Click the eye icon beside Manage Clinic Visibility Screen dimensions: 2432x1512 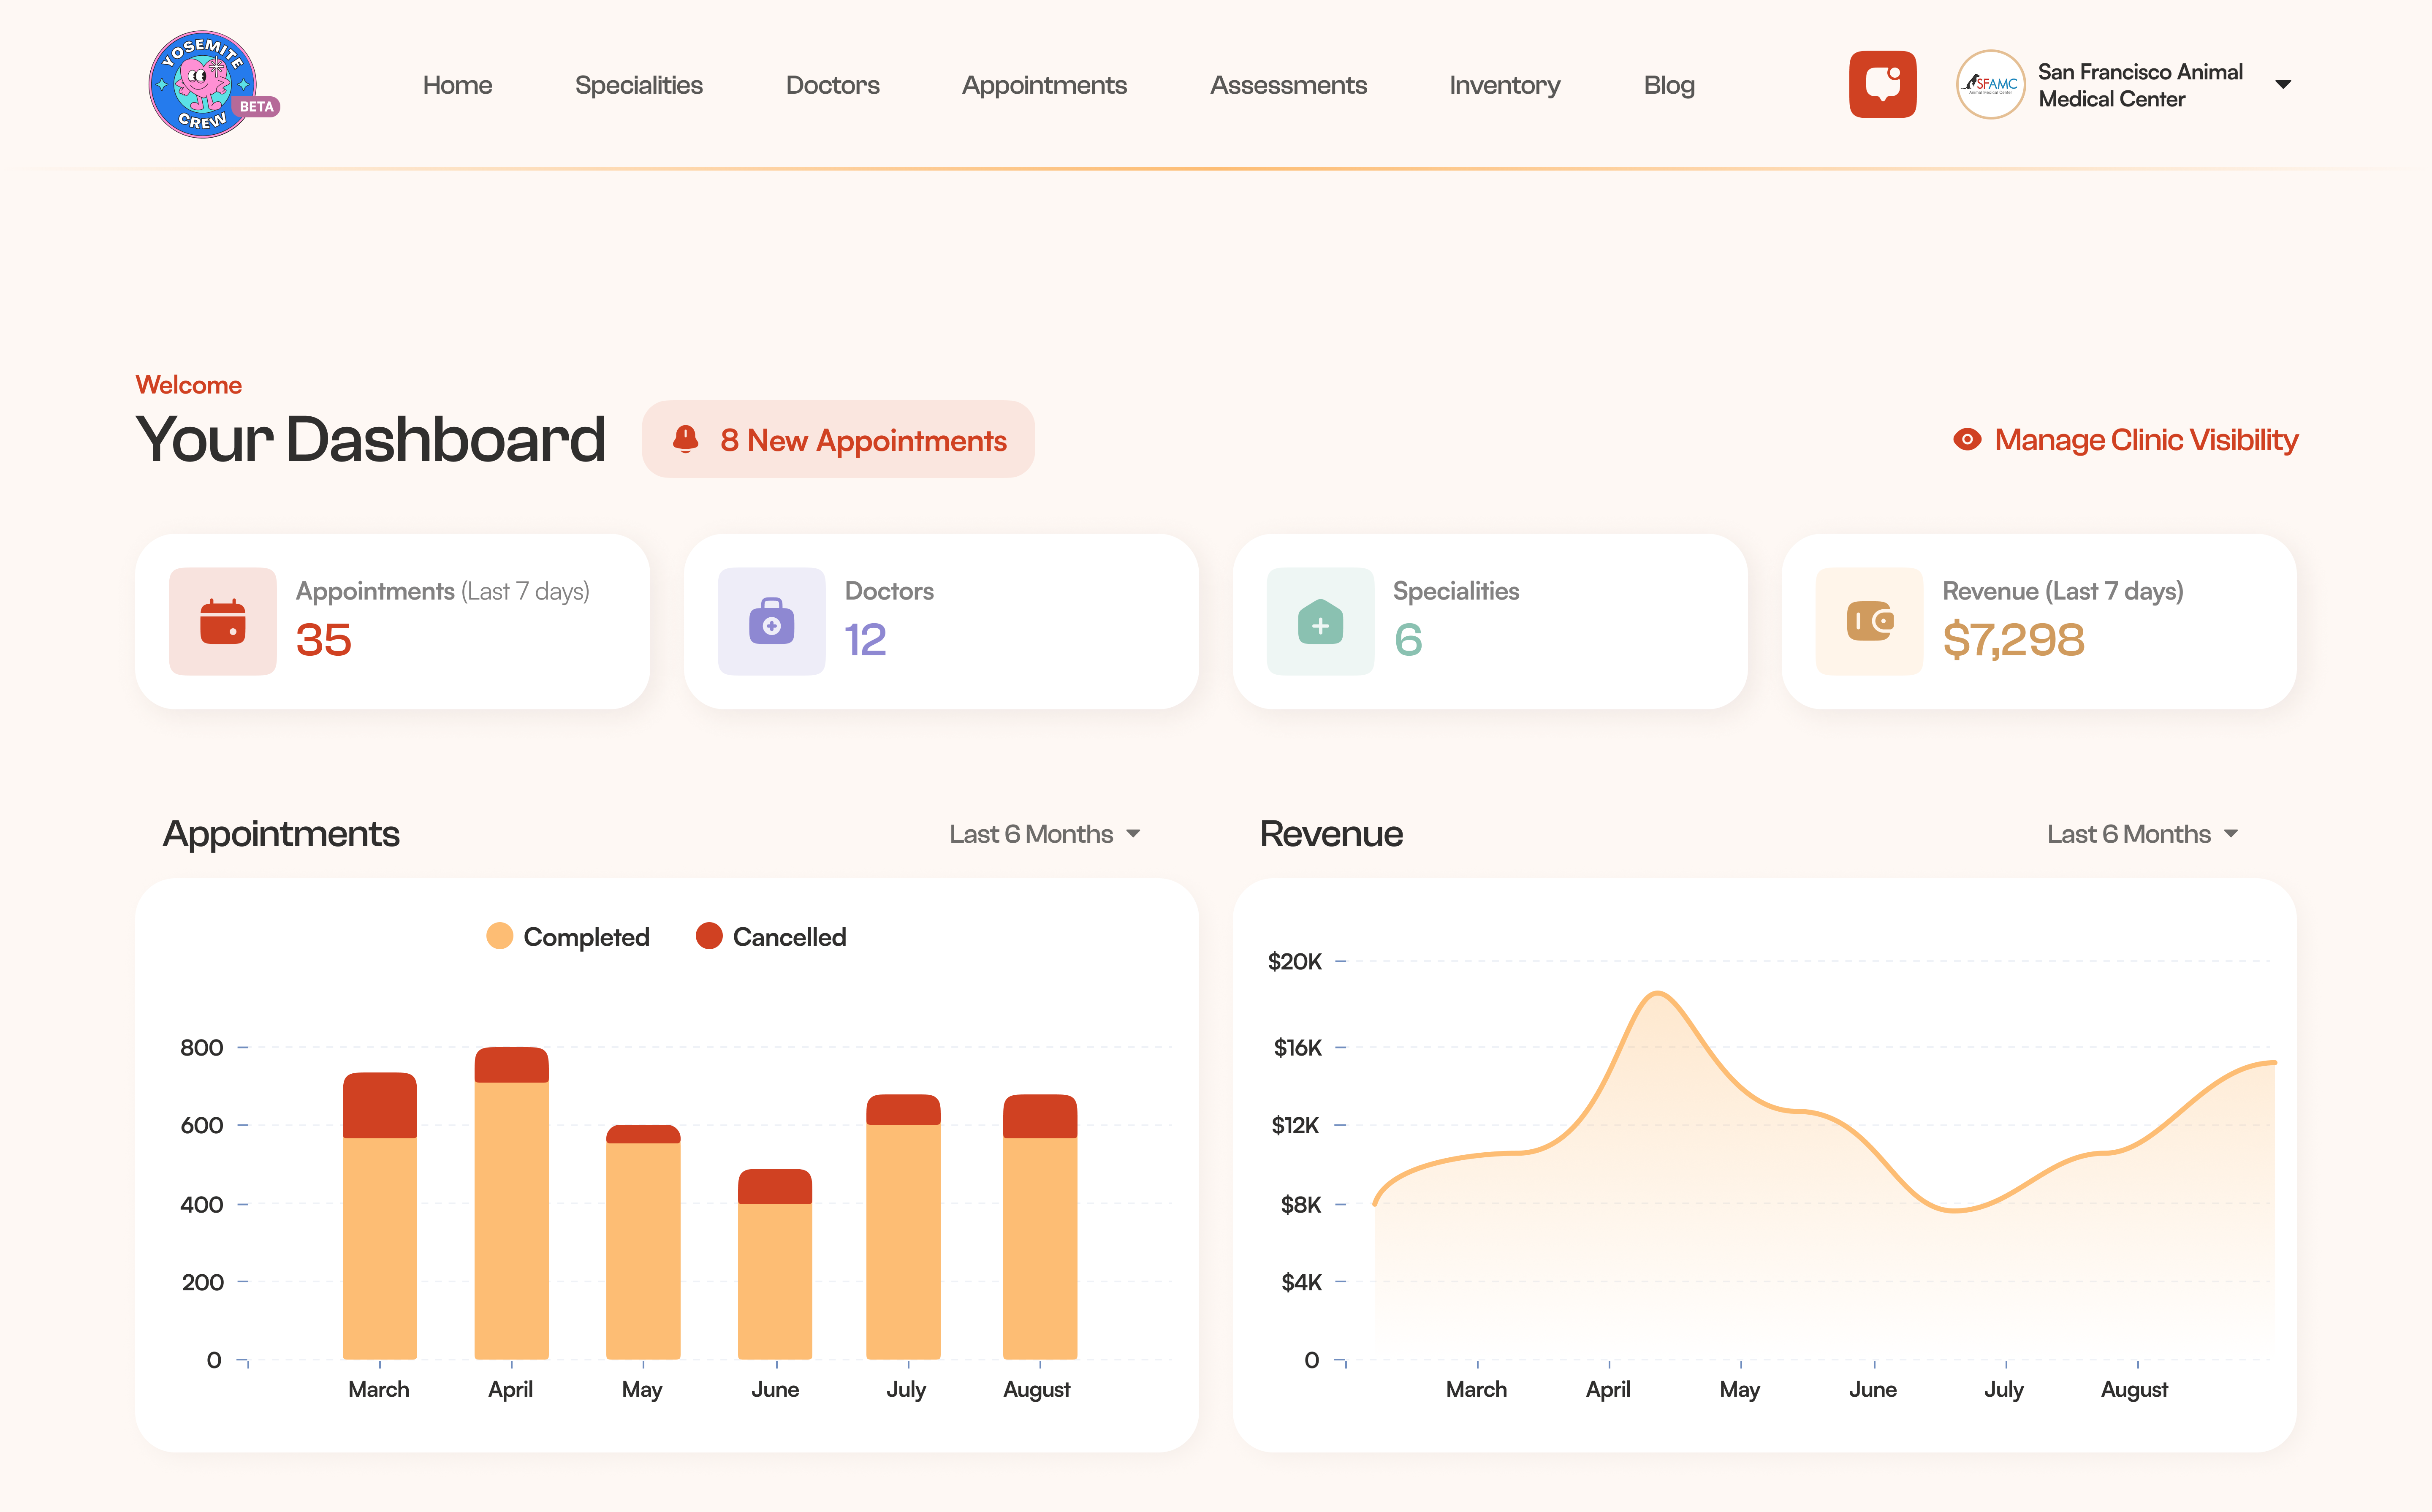(x=1967, y=439)
